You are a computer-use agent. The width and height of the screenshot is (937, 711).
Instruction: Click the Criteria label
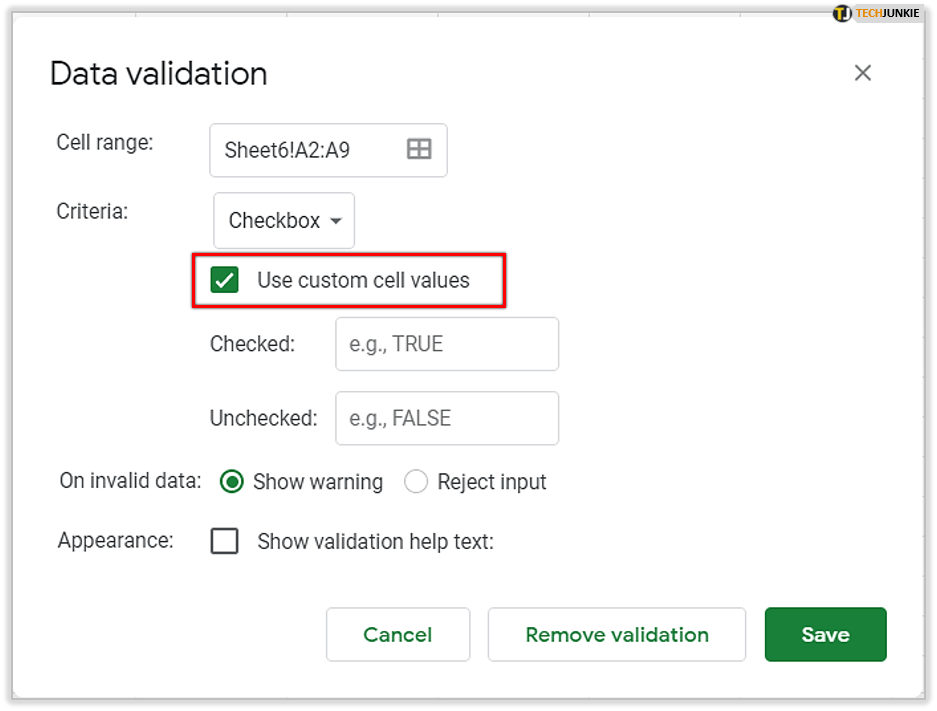(92, 212)
